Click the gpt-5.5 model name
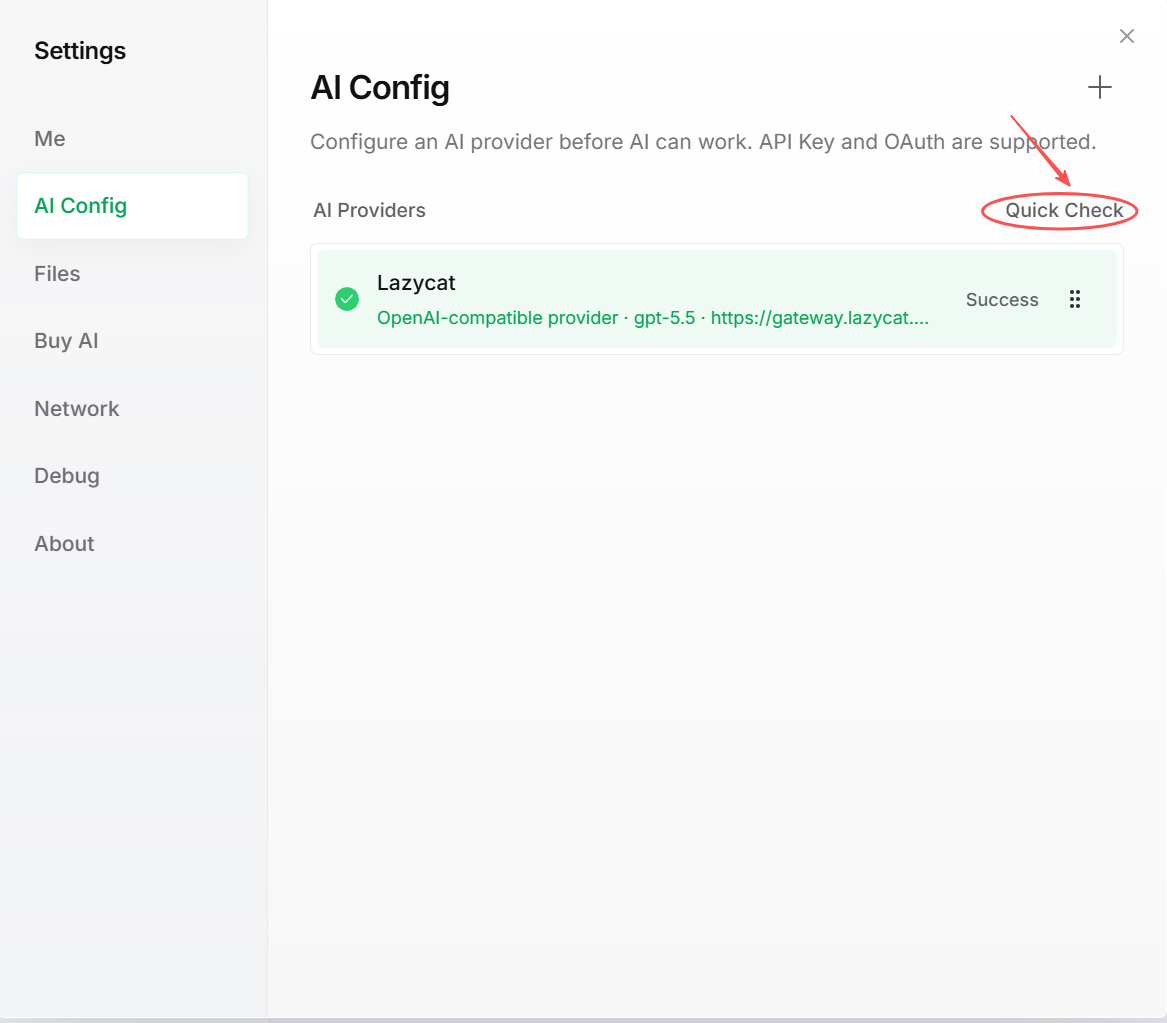 (664, 318)
